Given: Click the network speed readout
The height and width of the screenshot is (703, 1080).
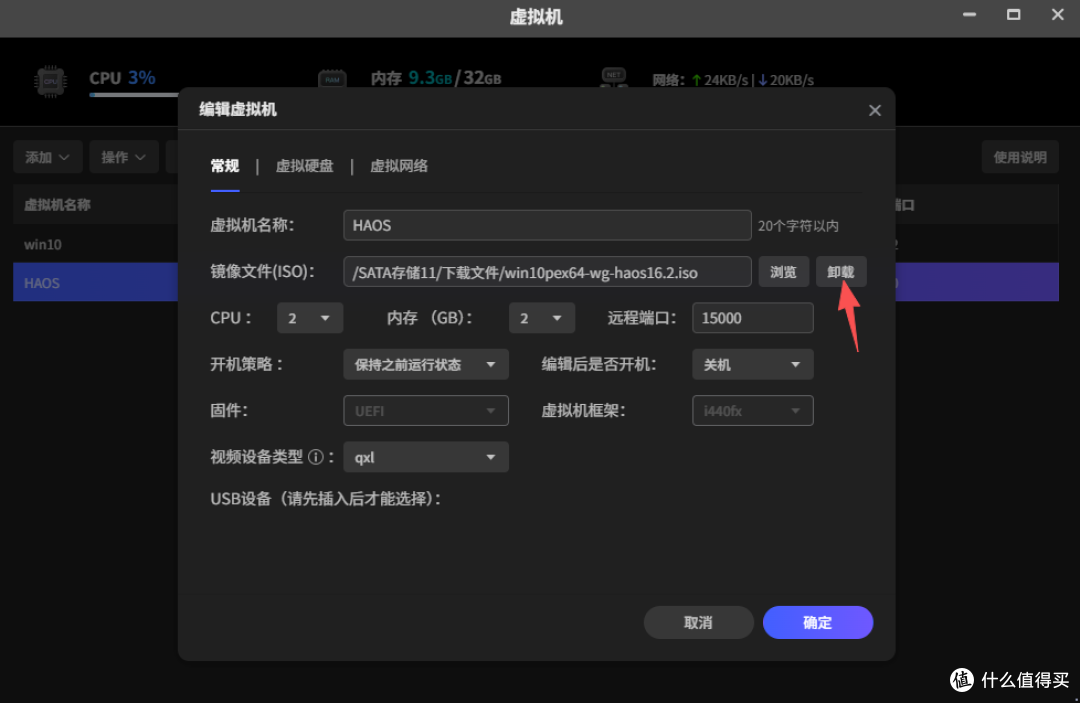Looking at the screenshot, I should (x=733, y=80).
